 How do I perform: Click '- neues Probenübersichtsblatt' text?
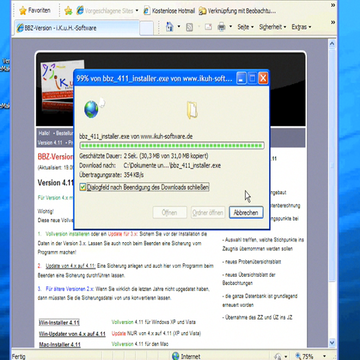pyautogui.click(x=252, y=262)
